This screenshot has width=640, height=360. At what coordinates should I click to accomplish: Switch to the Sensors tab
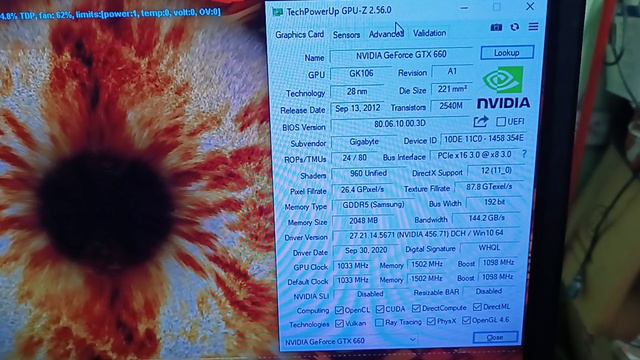click(346, 35)
